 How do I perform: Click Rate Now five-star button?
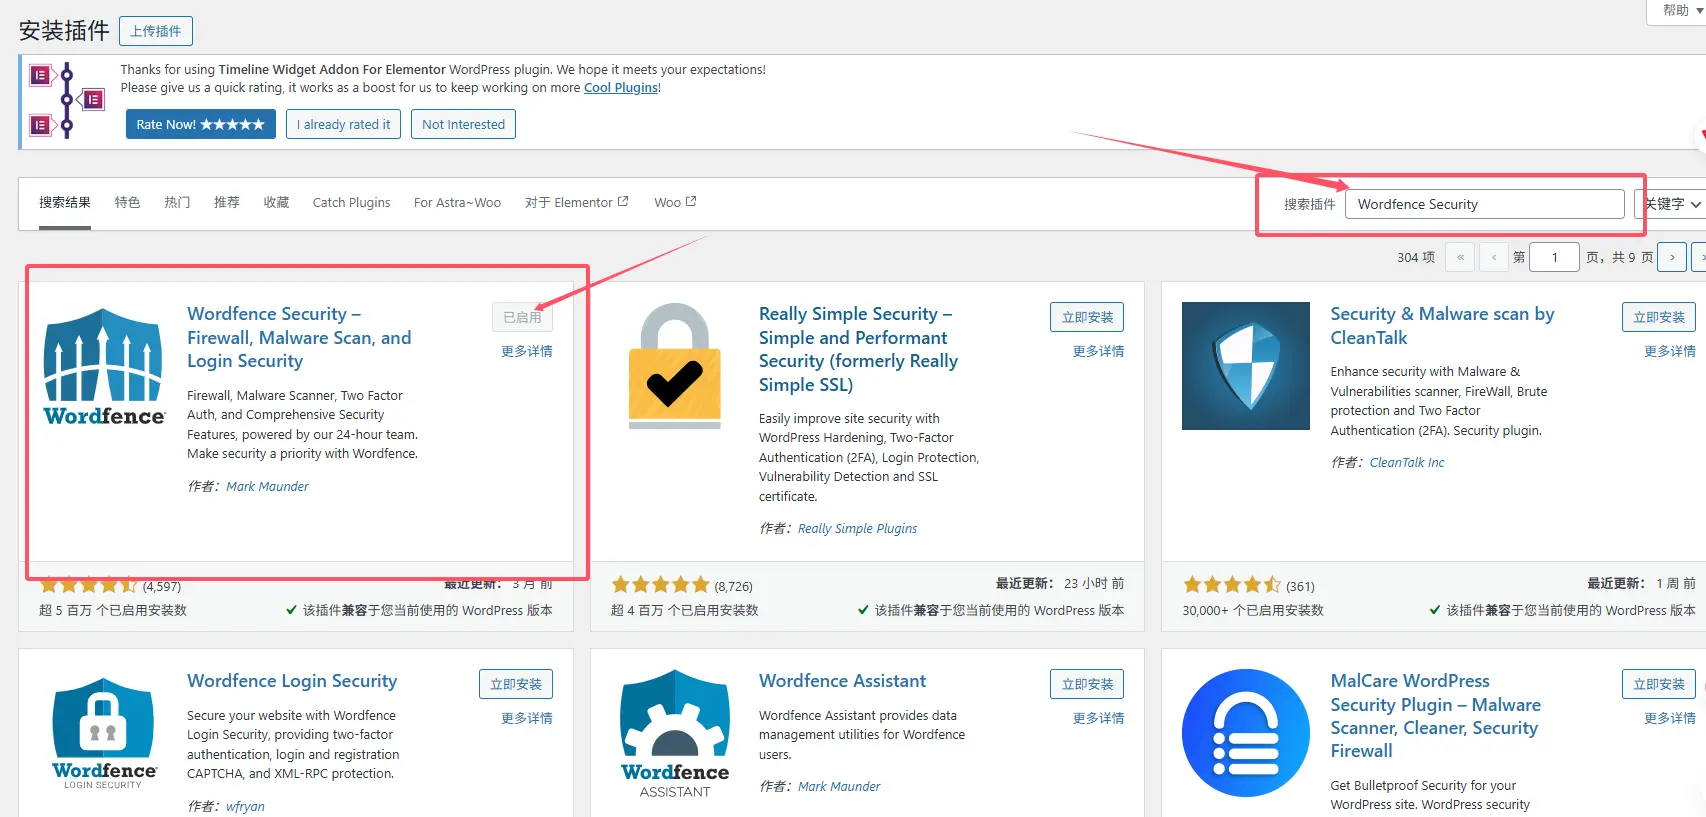(x=200, y=124)
